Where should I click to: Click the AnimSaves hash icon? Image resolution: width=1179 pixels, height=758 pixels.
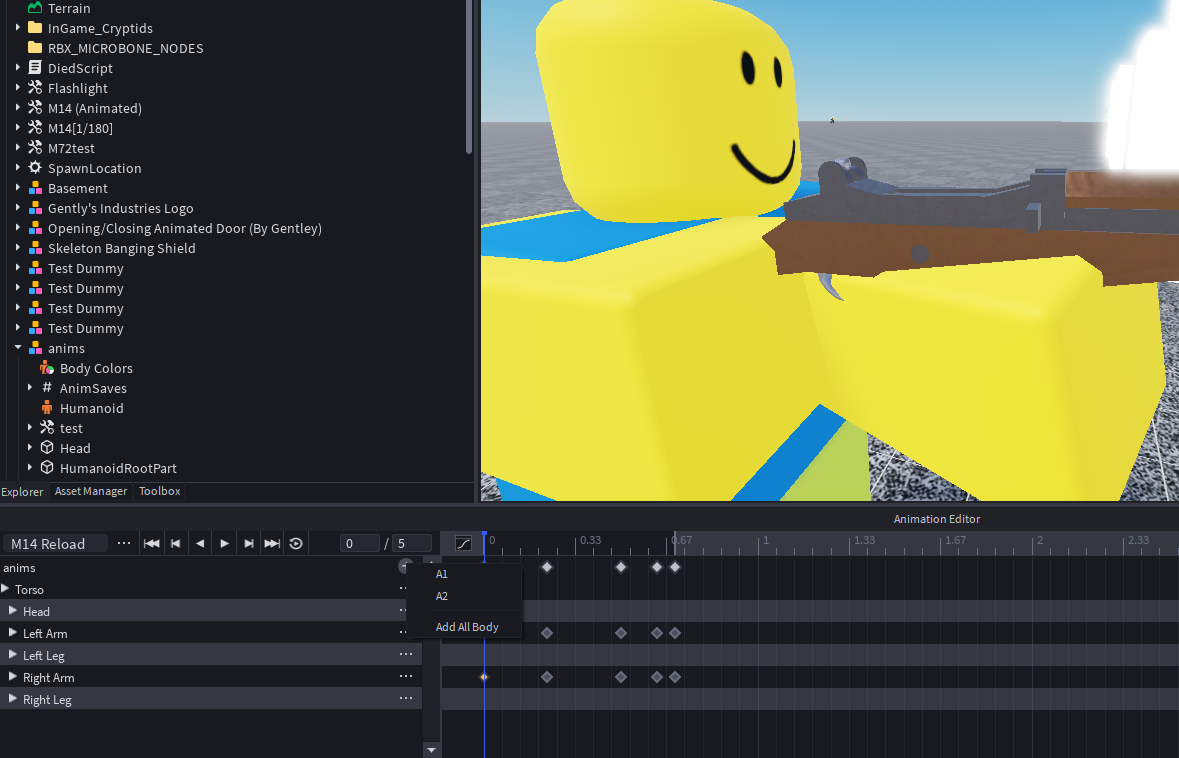pos(47,387)
